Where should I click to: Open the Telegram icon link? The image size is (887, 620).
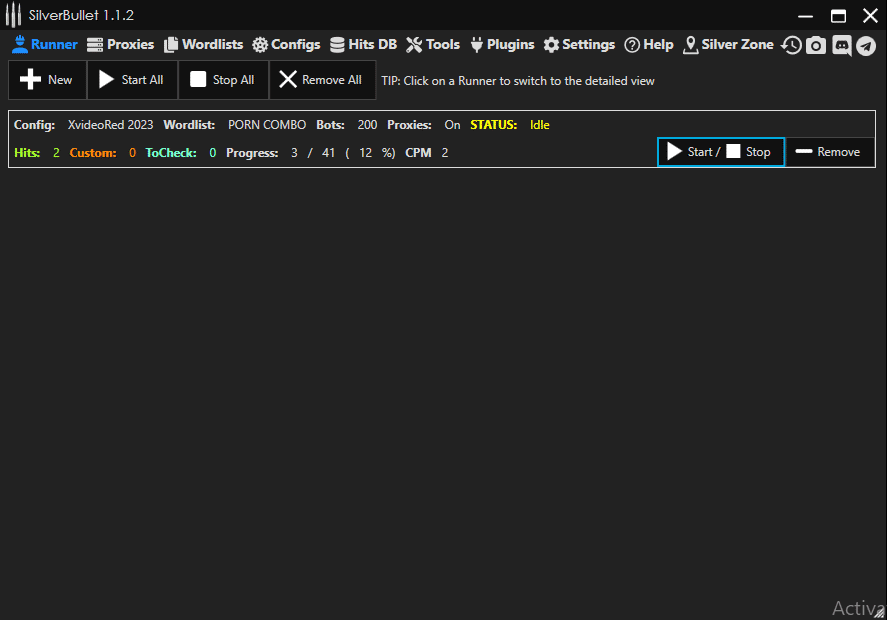point(866,45)
